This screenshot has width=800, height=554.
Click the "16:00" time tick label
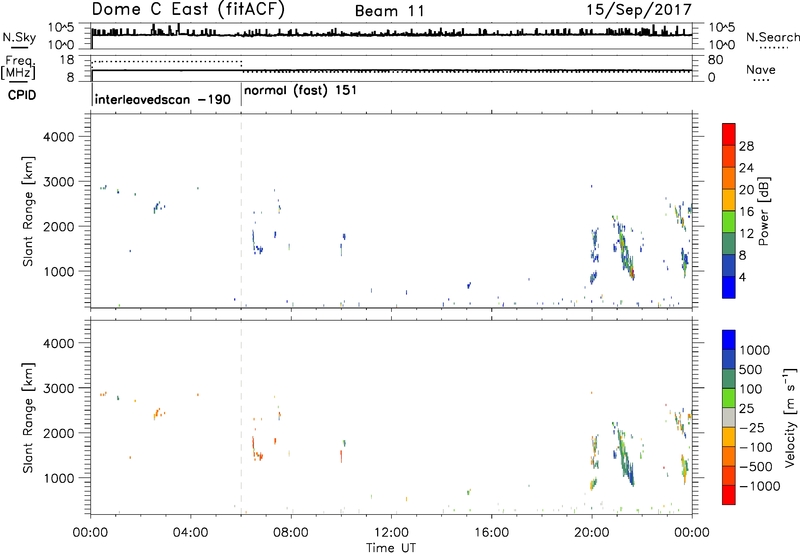tap(491, 533)
